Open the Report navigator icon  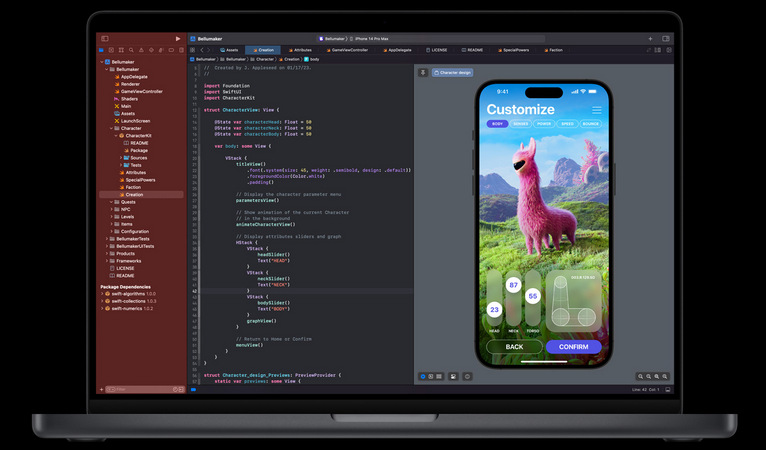181,50
